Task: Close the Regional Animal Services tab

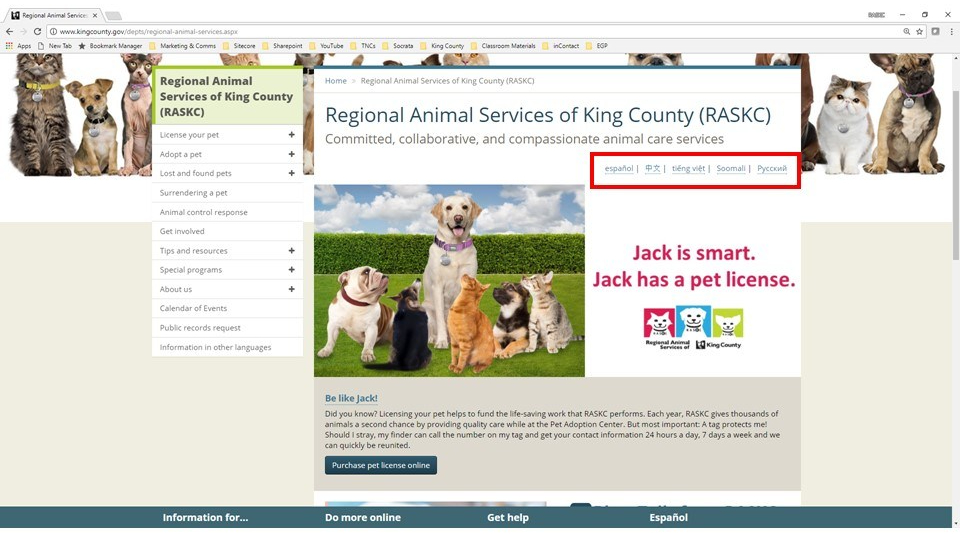Action: (x=95, y=15)
